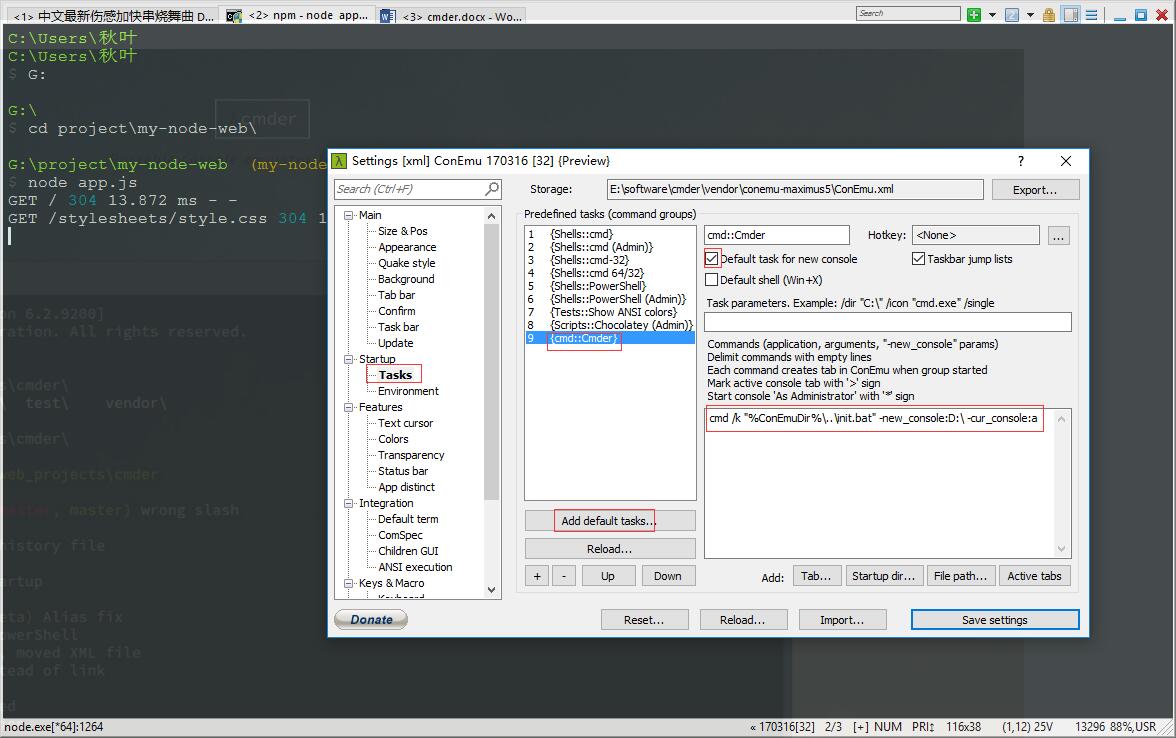1176x738 pixels.
Task: Select task {cmd::Cmder} in list
Action: pyautogui.click(x=610, y=338)
